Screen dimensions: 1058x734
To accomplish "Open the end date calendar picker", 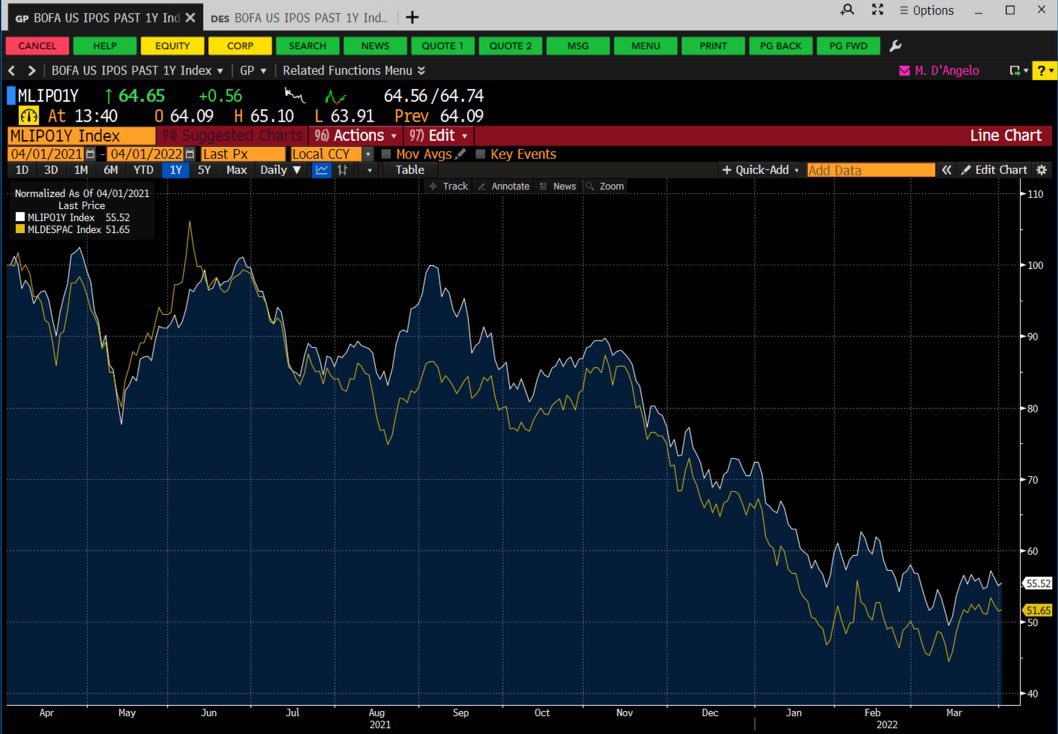I will click(x=190, y=154).
